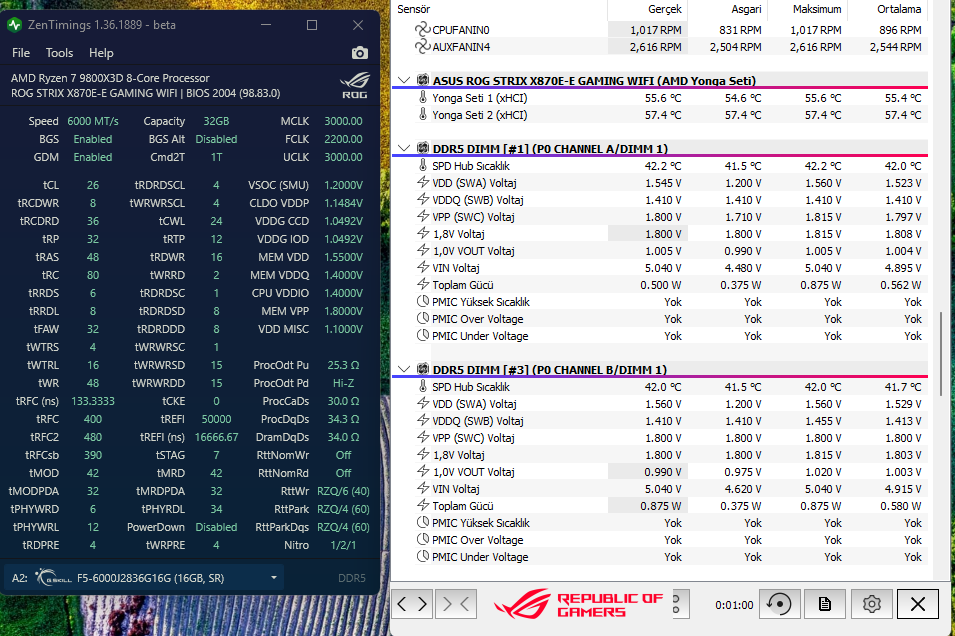Click the VSOC (SMU) 1.2000V value

[x=343, y=185]
